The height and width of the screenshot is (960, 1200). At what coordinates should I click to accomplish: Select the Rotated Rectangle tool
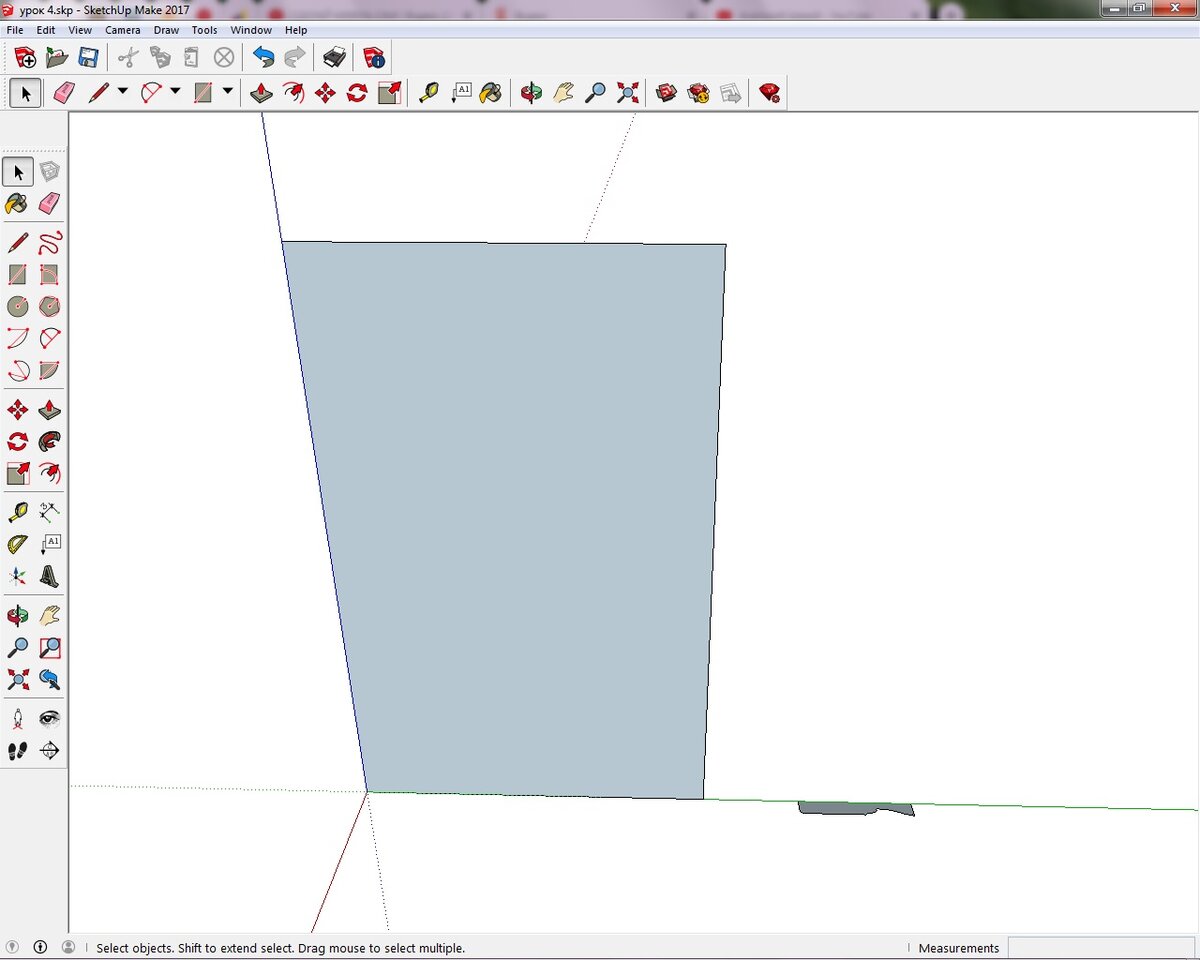(49, 274)
